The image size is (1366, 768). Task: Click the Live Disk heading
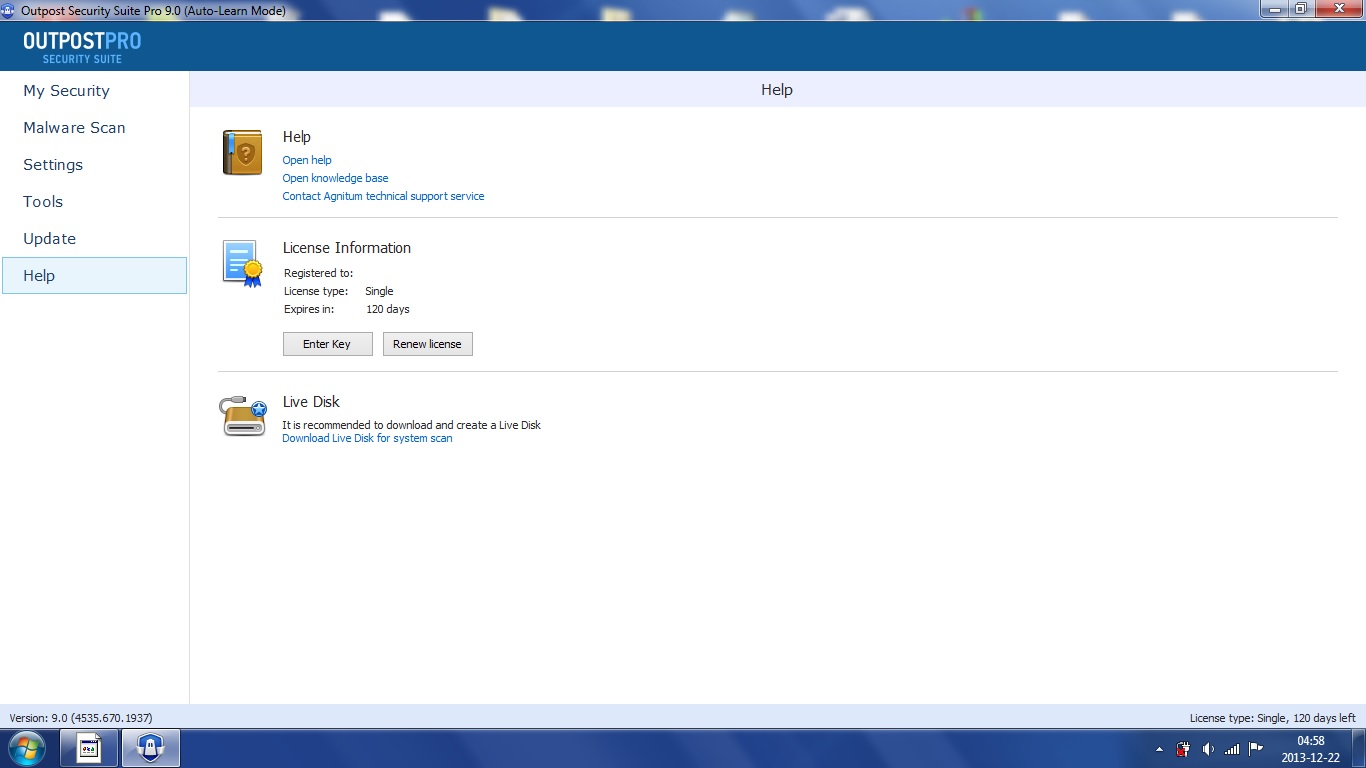[x=311, y=402]
